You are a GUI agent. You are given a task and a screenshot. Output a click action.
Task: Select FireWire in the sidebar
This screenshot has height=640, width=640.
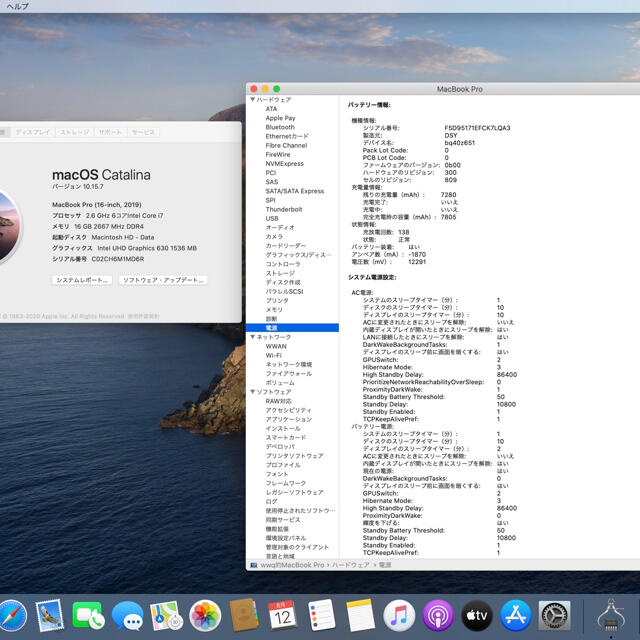click(x=278, y=154)
